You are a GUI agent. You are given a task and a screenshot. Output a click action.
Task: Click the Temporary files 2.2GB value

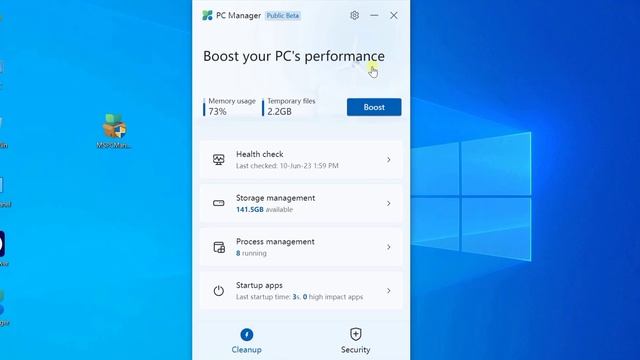click(x=280, y=111)
